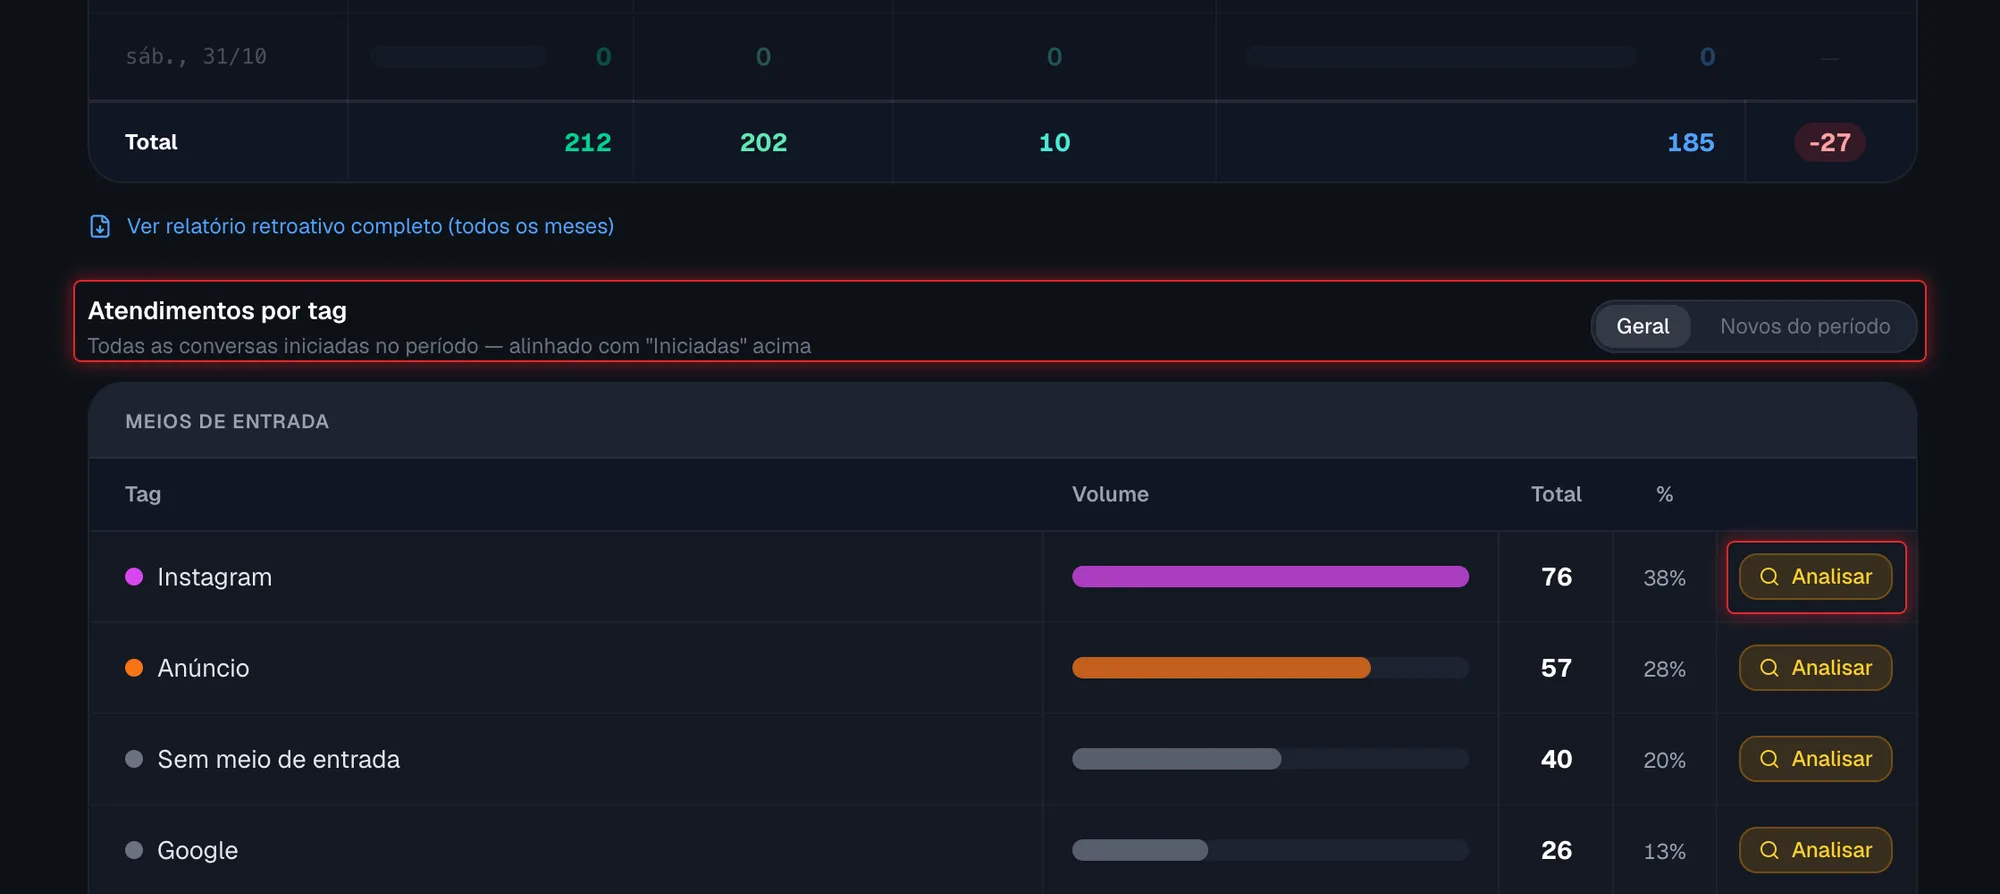Click the Instagram purple volume bar
Viewport: 2000px width, 894px height.
pyautogui.click(x=1270, y=577)
